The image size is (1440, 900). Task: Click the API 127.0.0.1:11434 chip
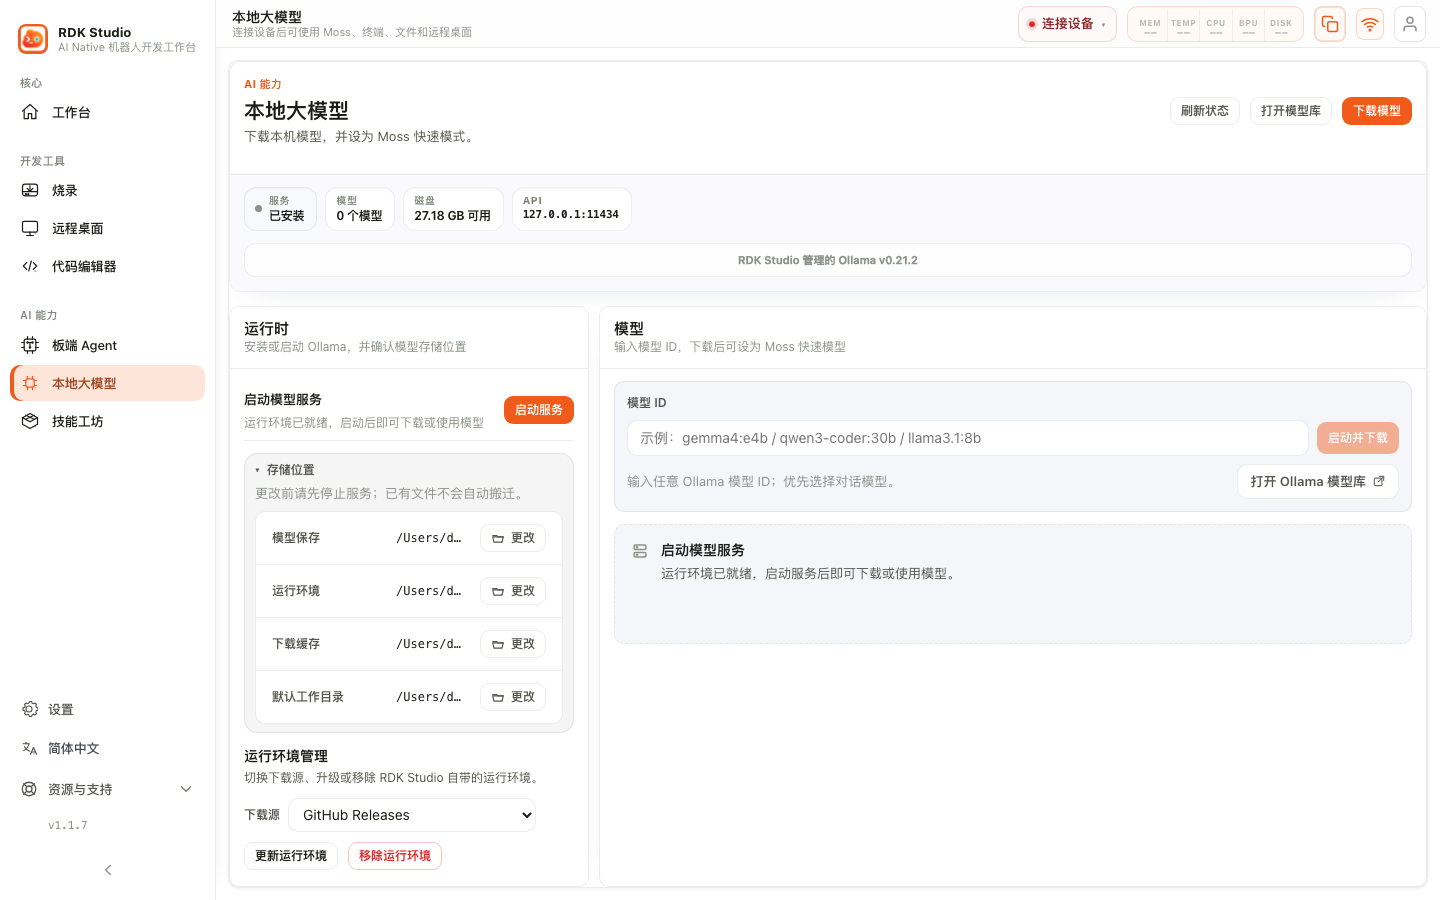pyautogui.click(x=571, y=209)
